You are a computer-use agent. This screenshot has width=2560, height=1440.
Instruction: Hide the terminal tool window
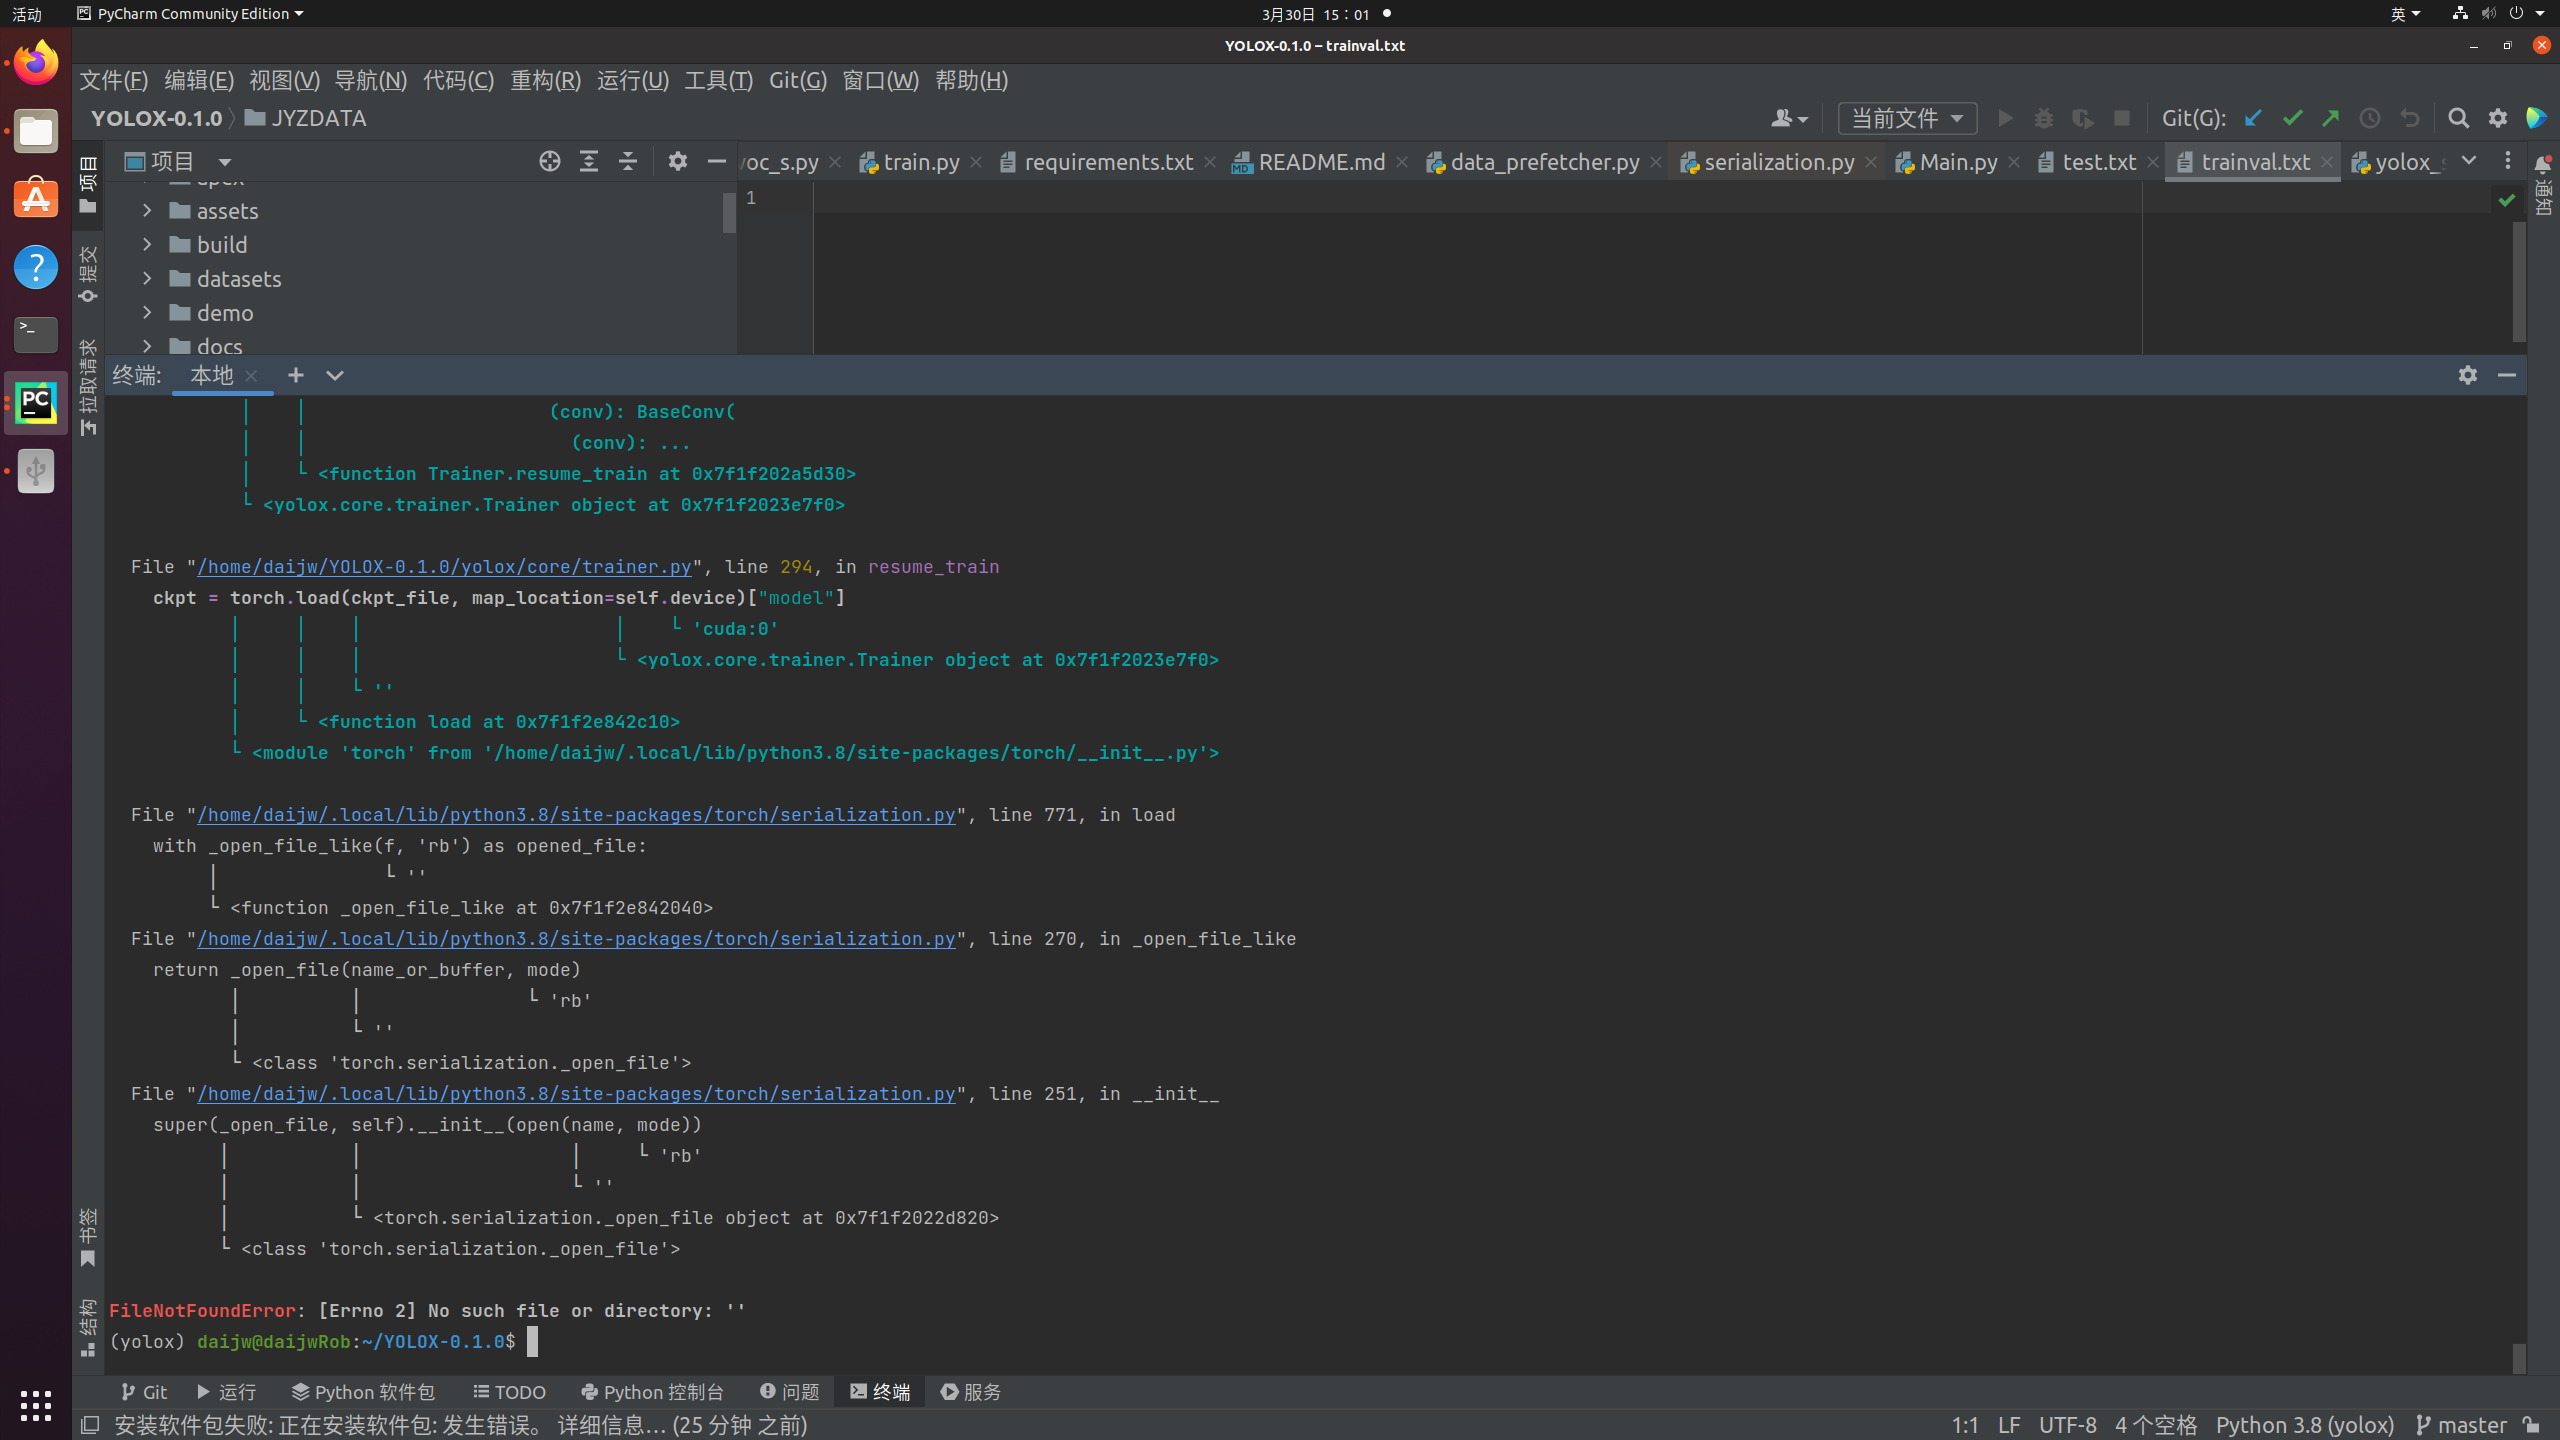pyautogui.click(x=2509, y=375)
